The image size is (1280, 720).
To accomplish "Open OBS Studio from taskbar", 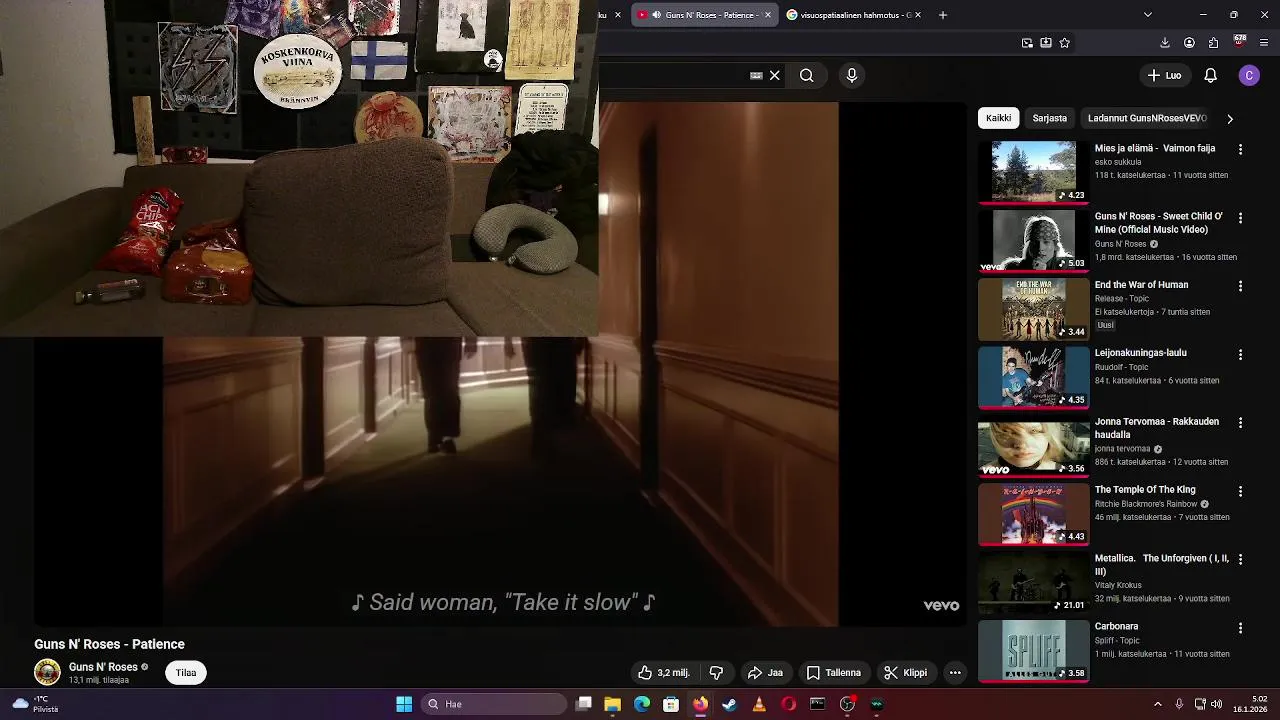I will 847,704.
